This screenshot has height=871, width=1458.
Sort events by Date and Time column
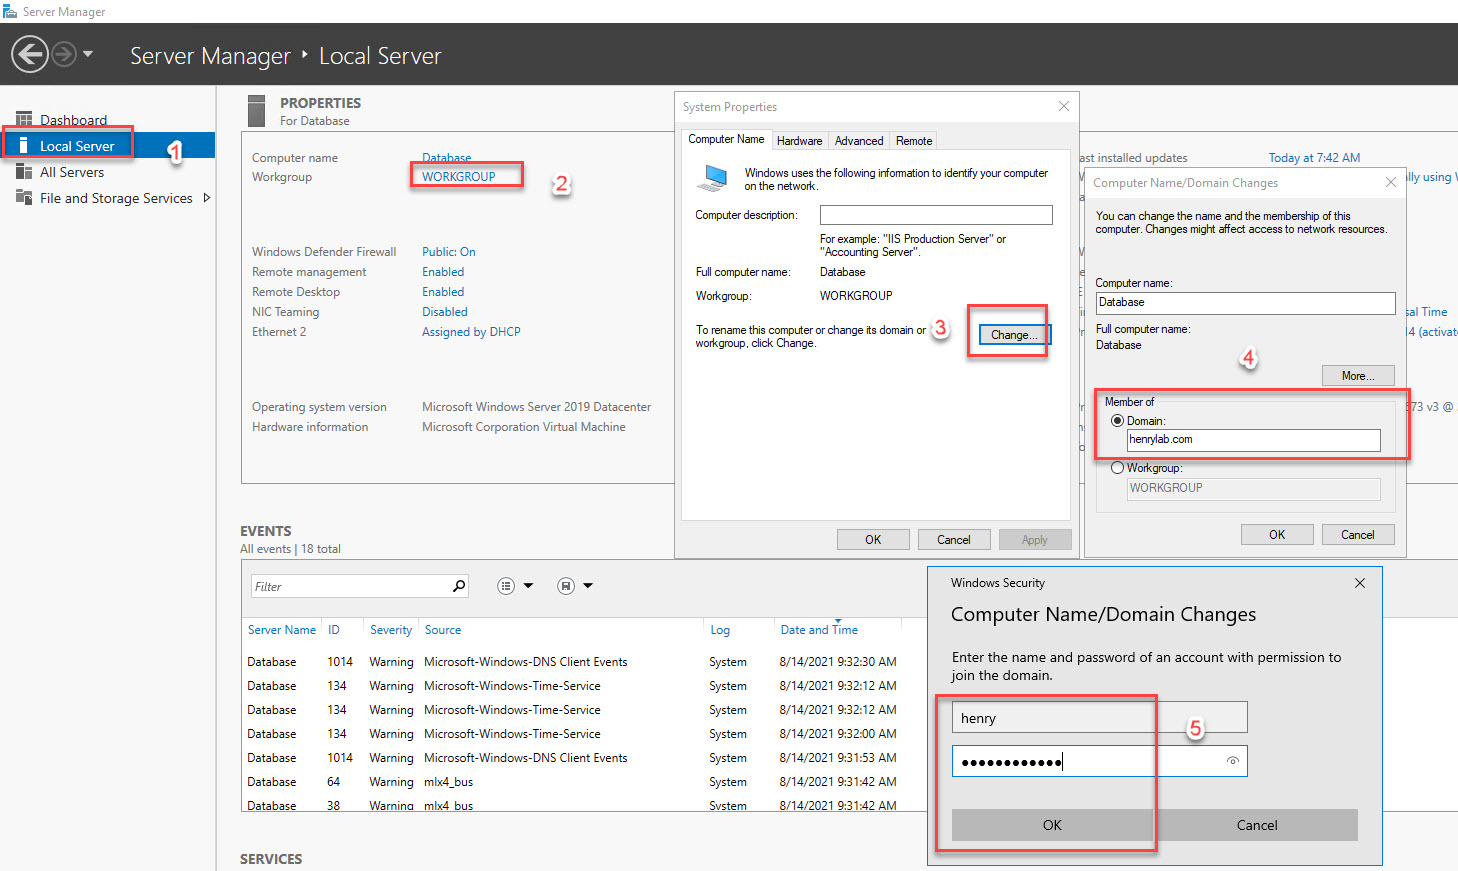(819, 630)
